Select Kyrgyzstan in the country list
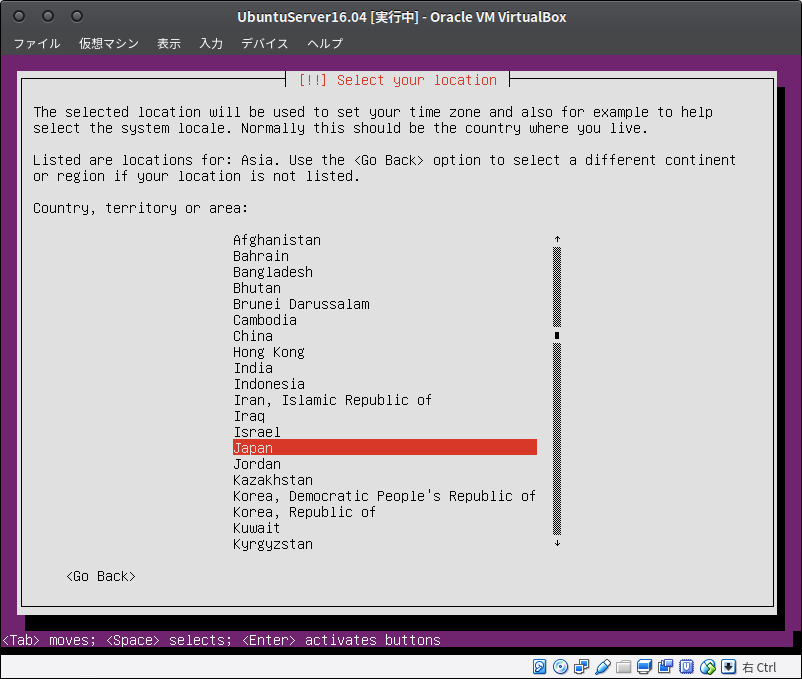This screenshot has height=679, width=802. (x=385, y=544)
